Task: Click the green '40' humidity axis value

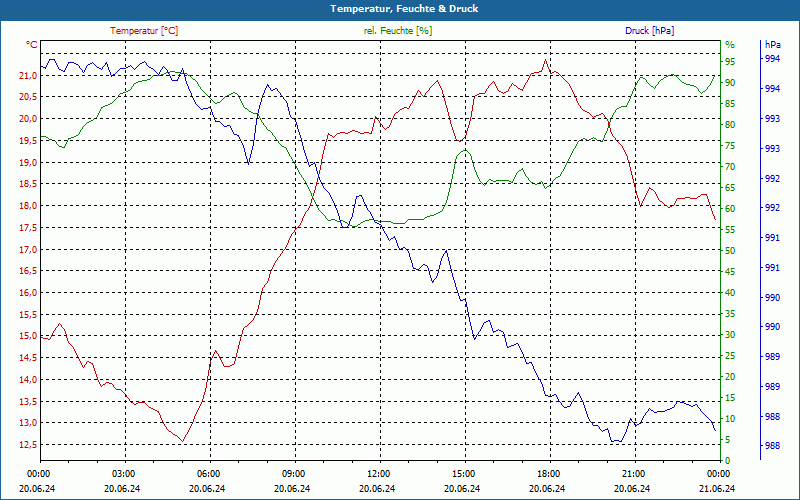Action: click(730, 293)
